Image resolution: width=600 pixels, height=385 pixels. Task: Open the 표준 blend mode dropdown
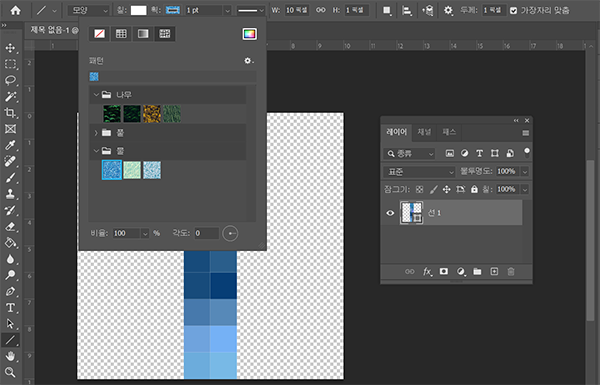(419, 172)
